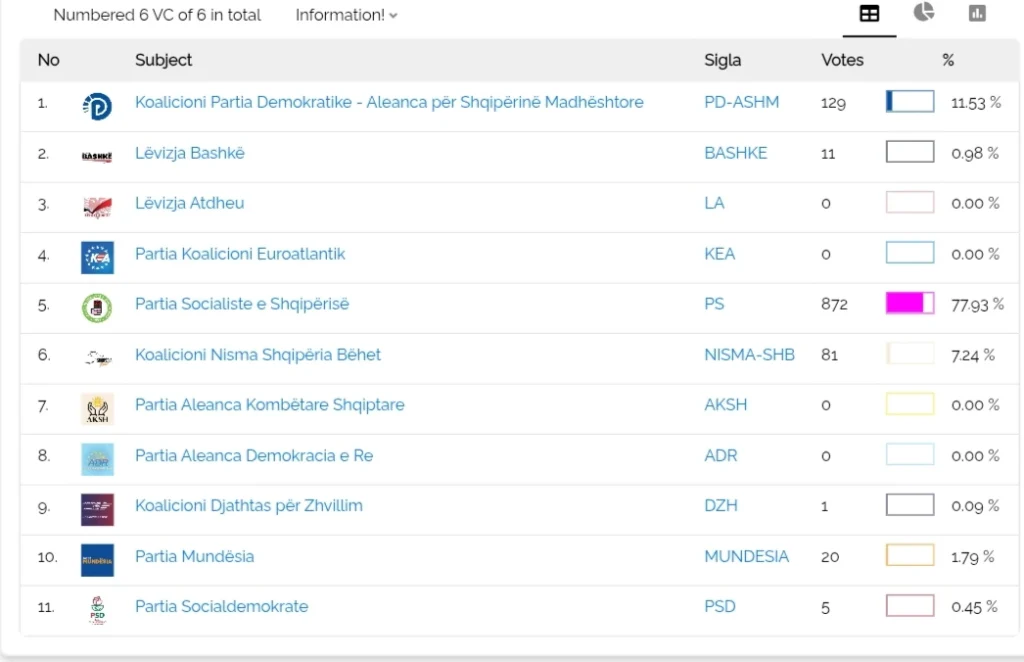Click the PSD rose logo
The image size is (1024, 662).
pos(97,609)
